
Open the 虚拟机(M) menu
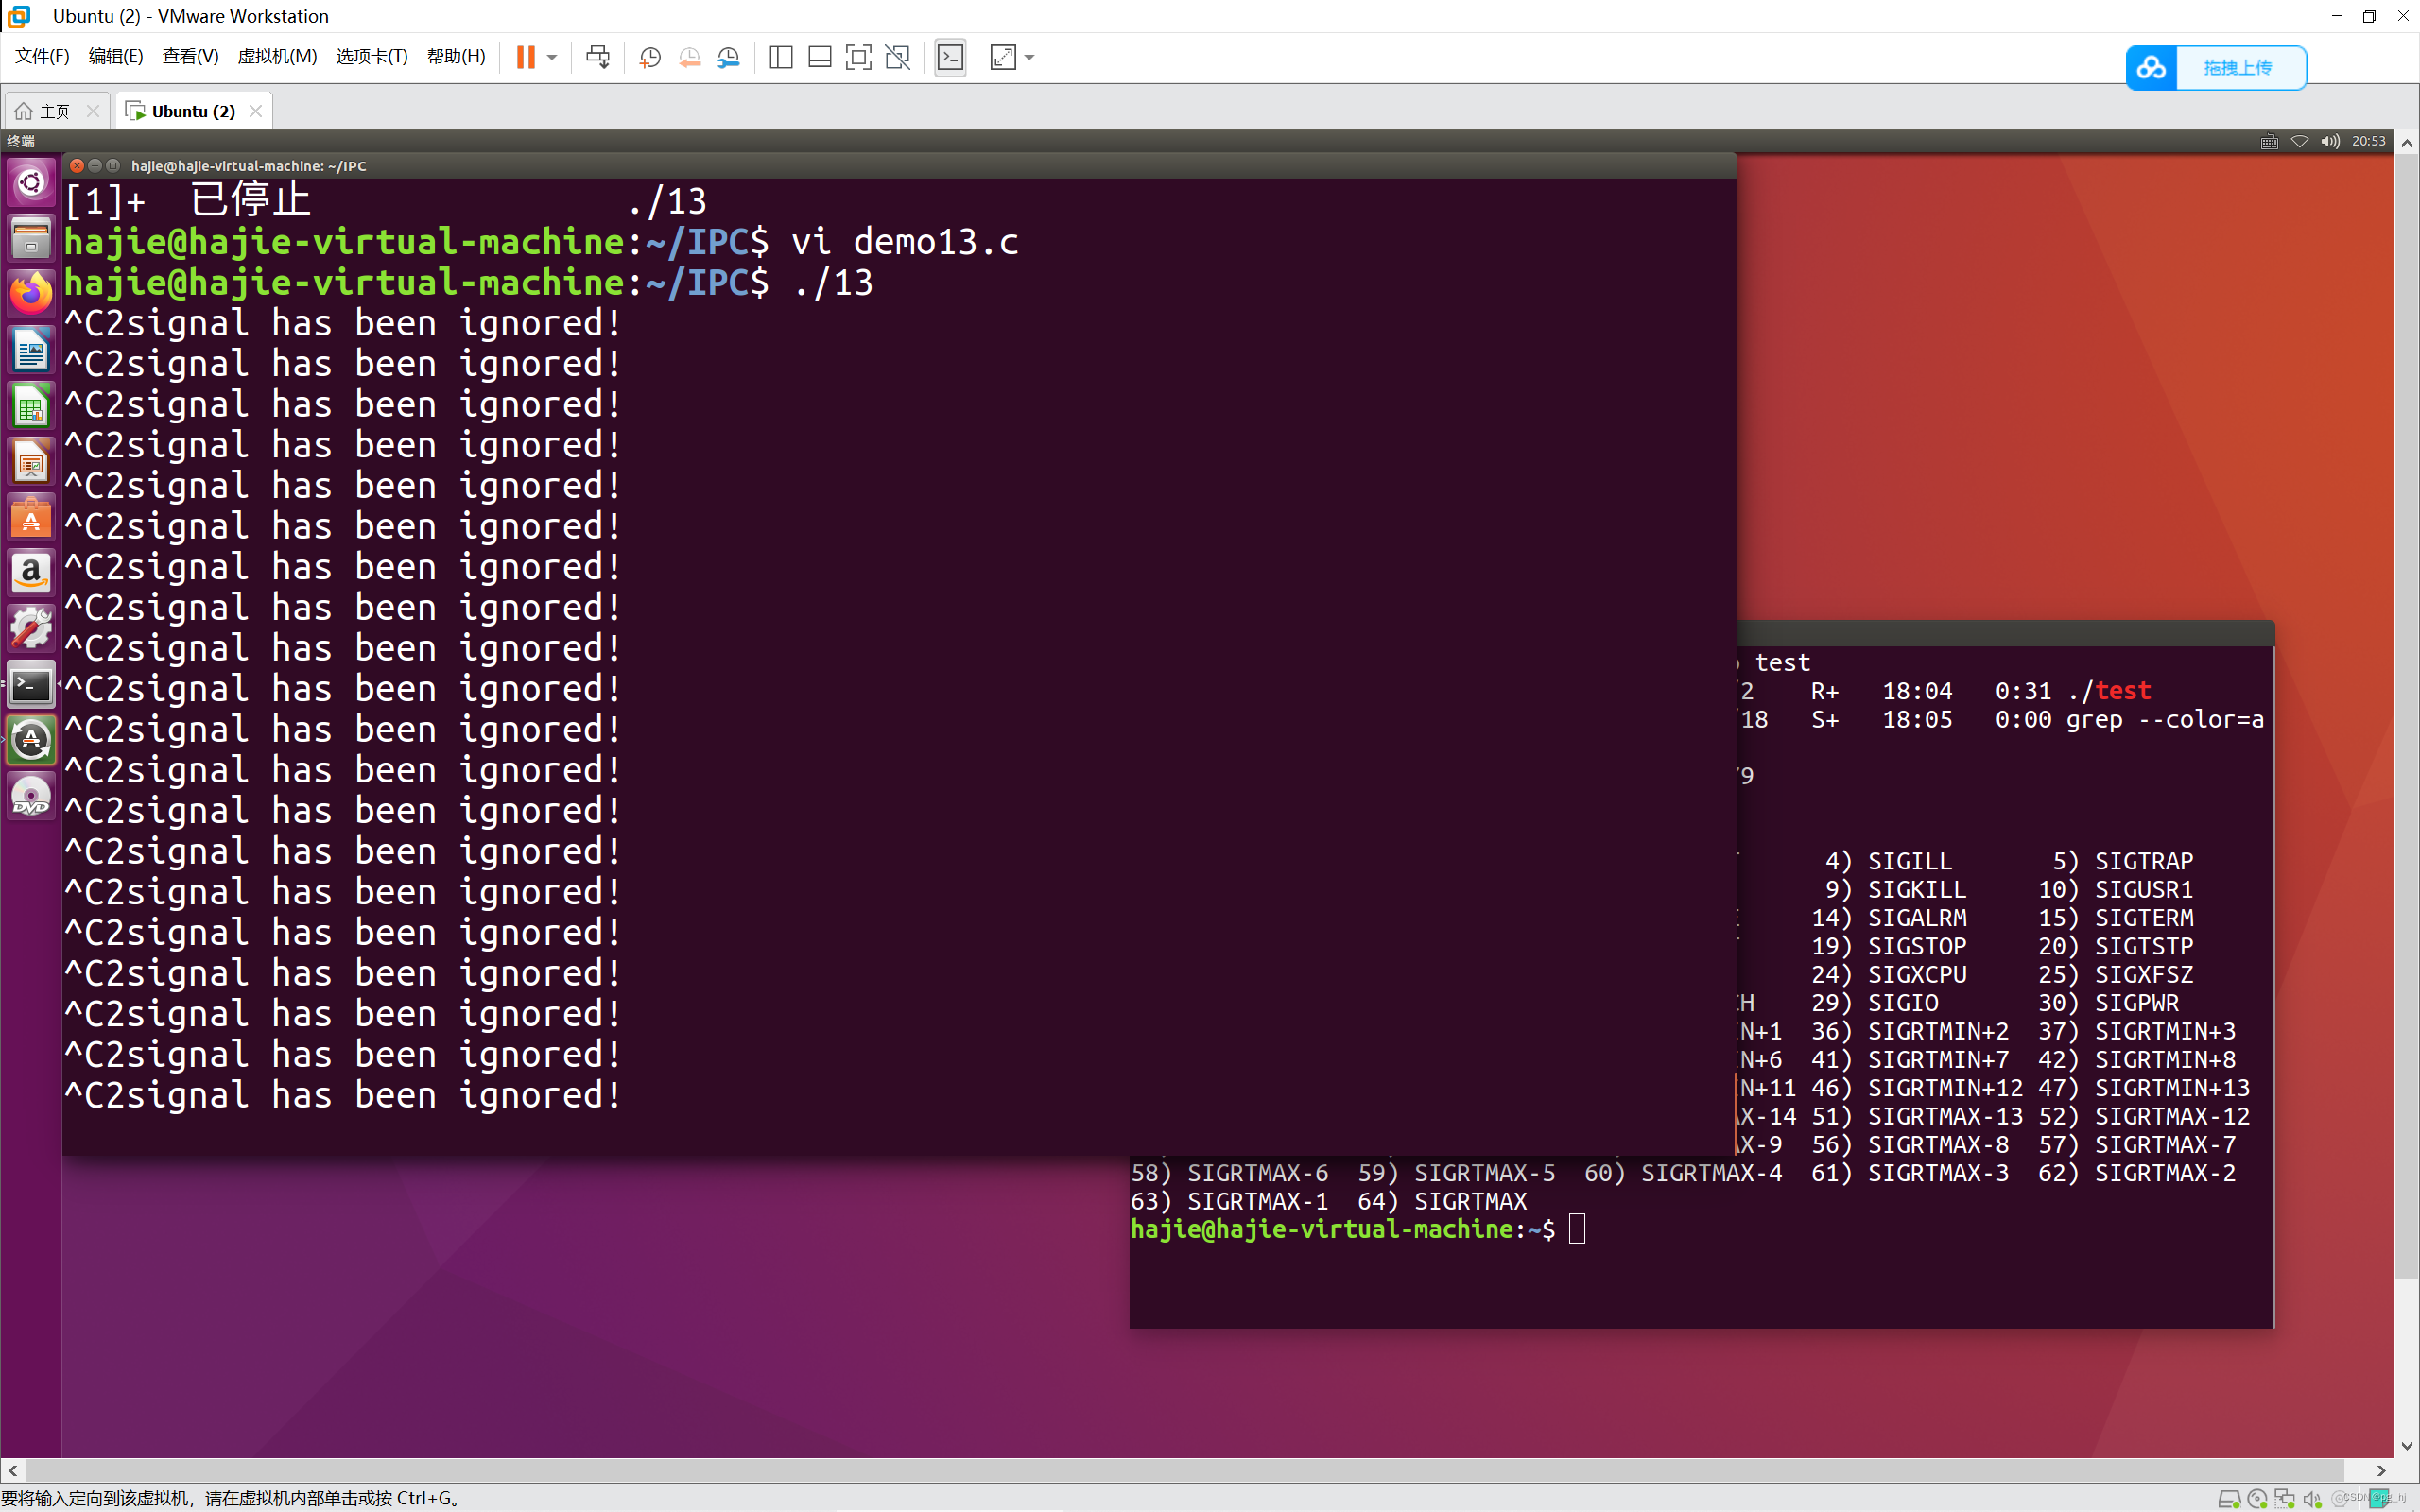click(277, 57)
